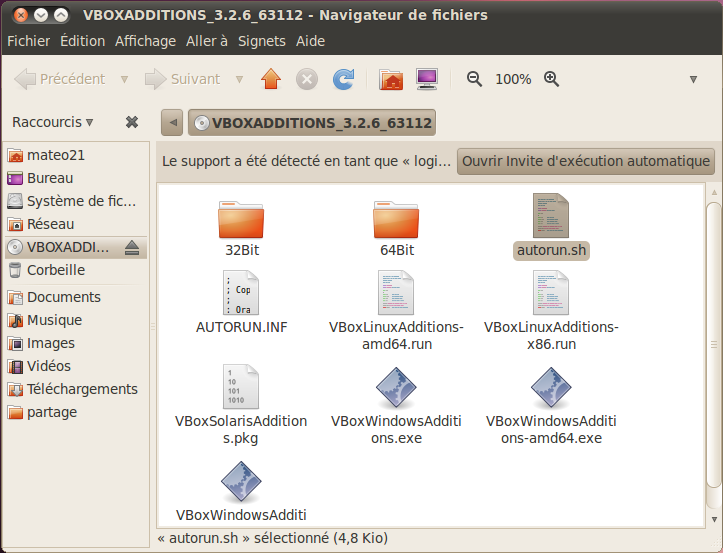
Task: Zoom in with the plus magnifier
Action: (551, 79)
